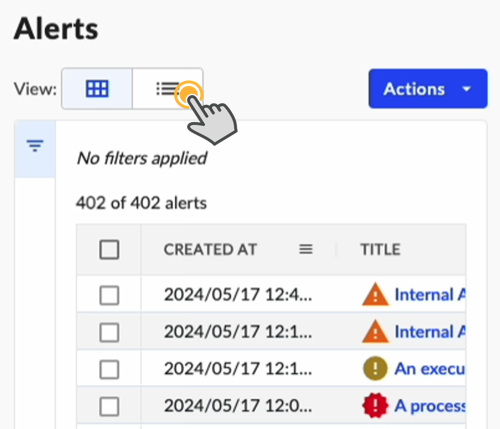The height and width of the screenshot is (429, 500).
Task: Click the Actions dropdown caret arrow
Action: [467, 89]
